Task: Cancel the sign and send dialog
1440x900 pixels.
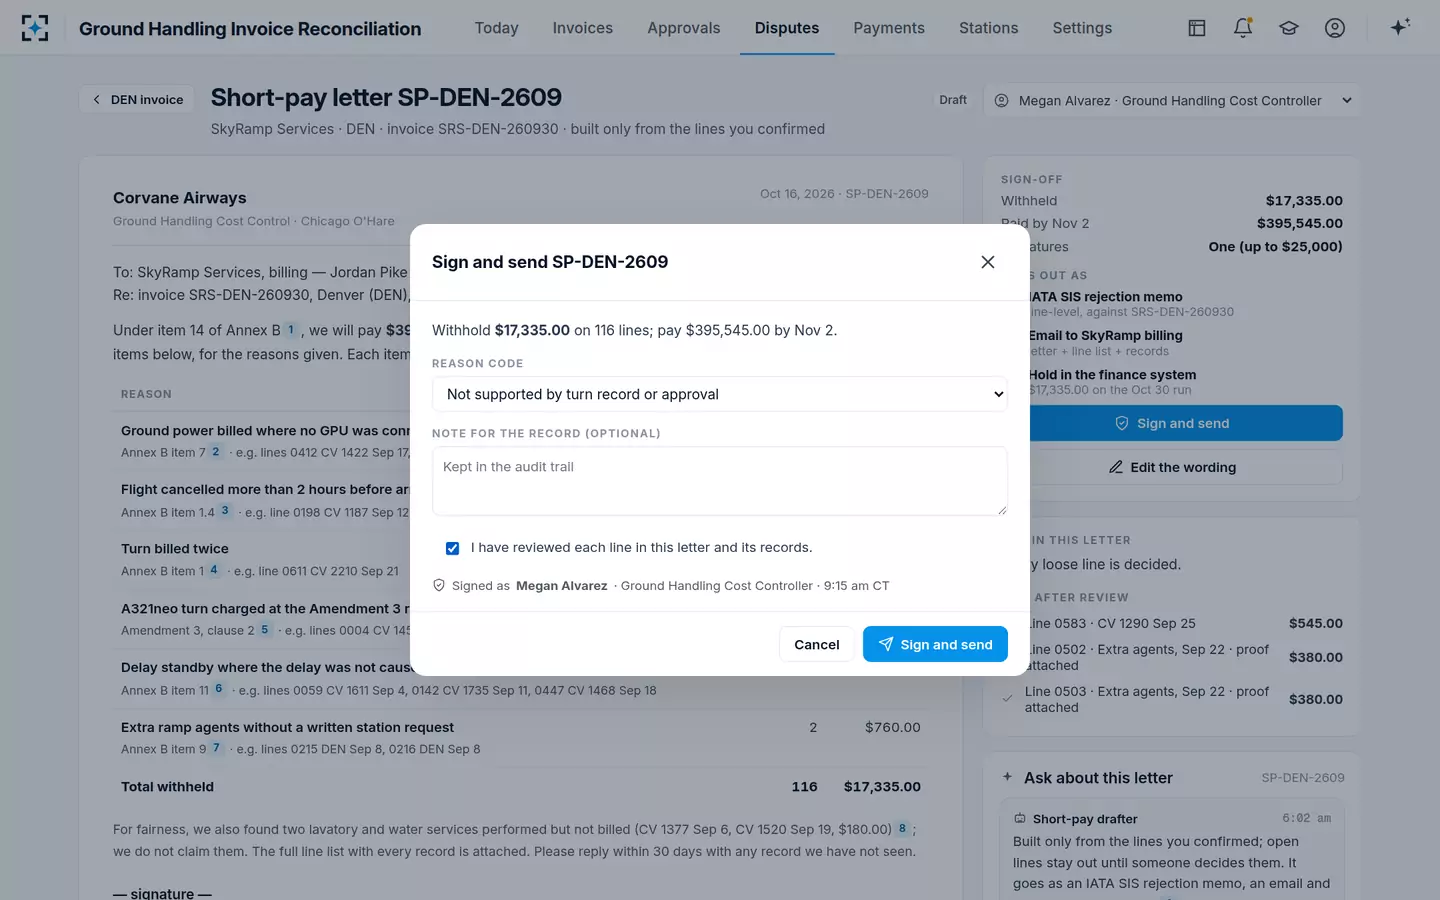Action: (x=816, y=644)
